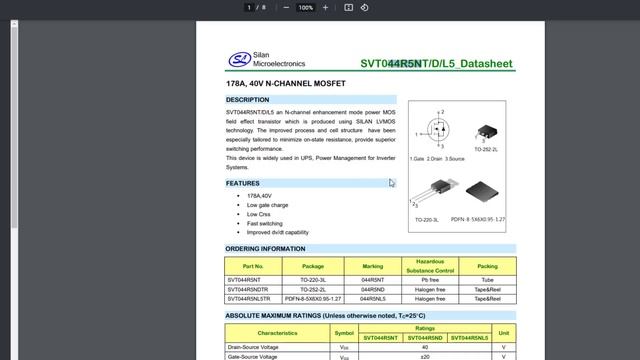Image resolution: width=640 pixels, height=360 pixels.
Task: Click the Packing column header
Action: pos(487,266)
